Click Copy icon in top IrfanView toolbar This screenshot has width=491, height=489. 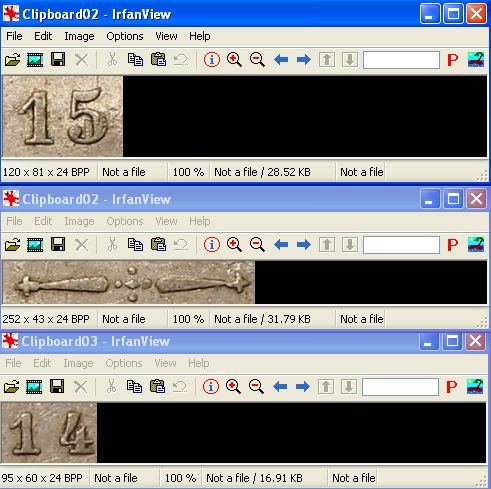(135, 60)
